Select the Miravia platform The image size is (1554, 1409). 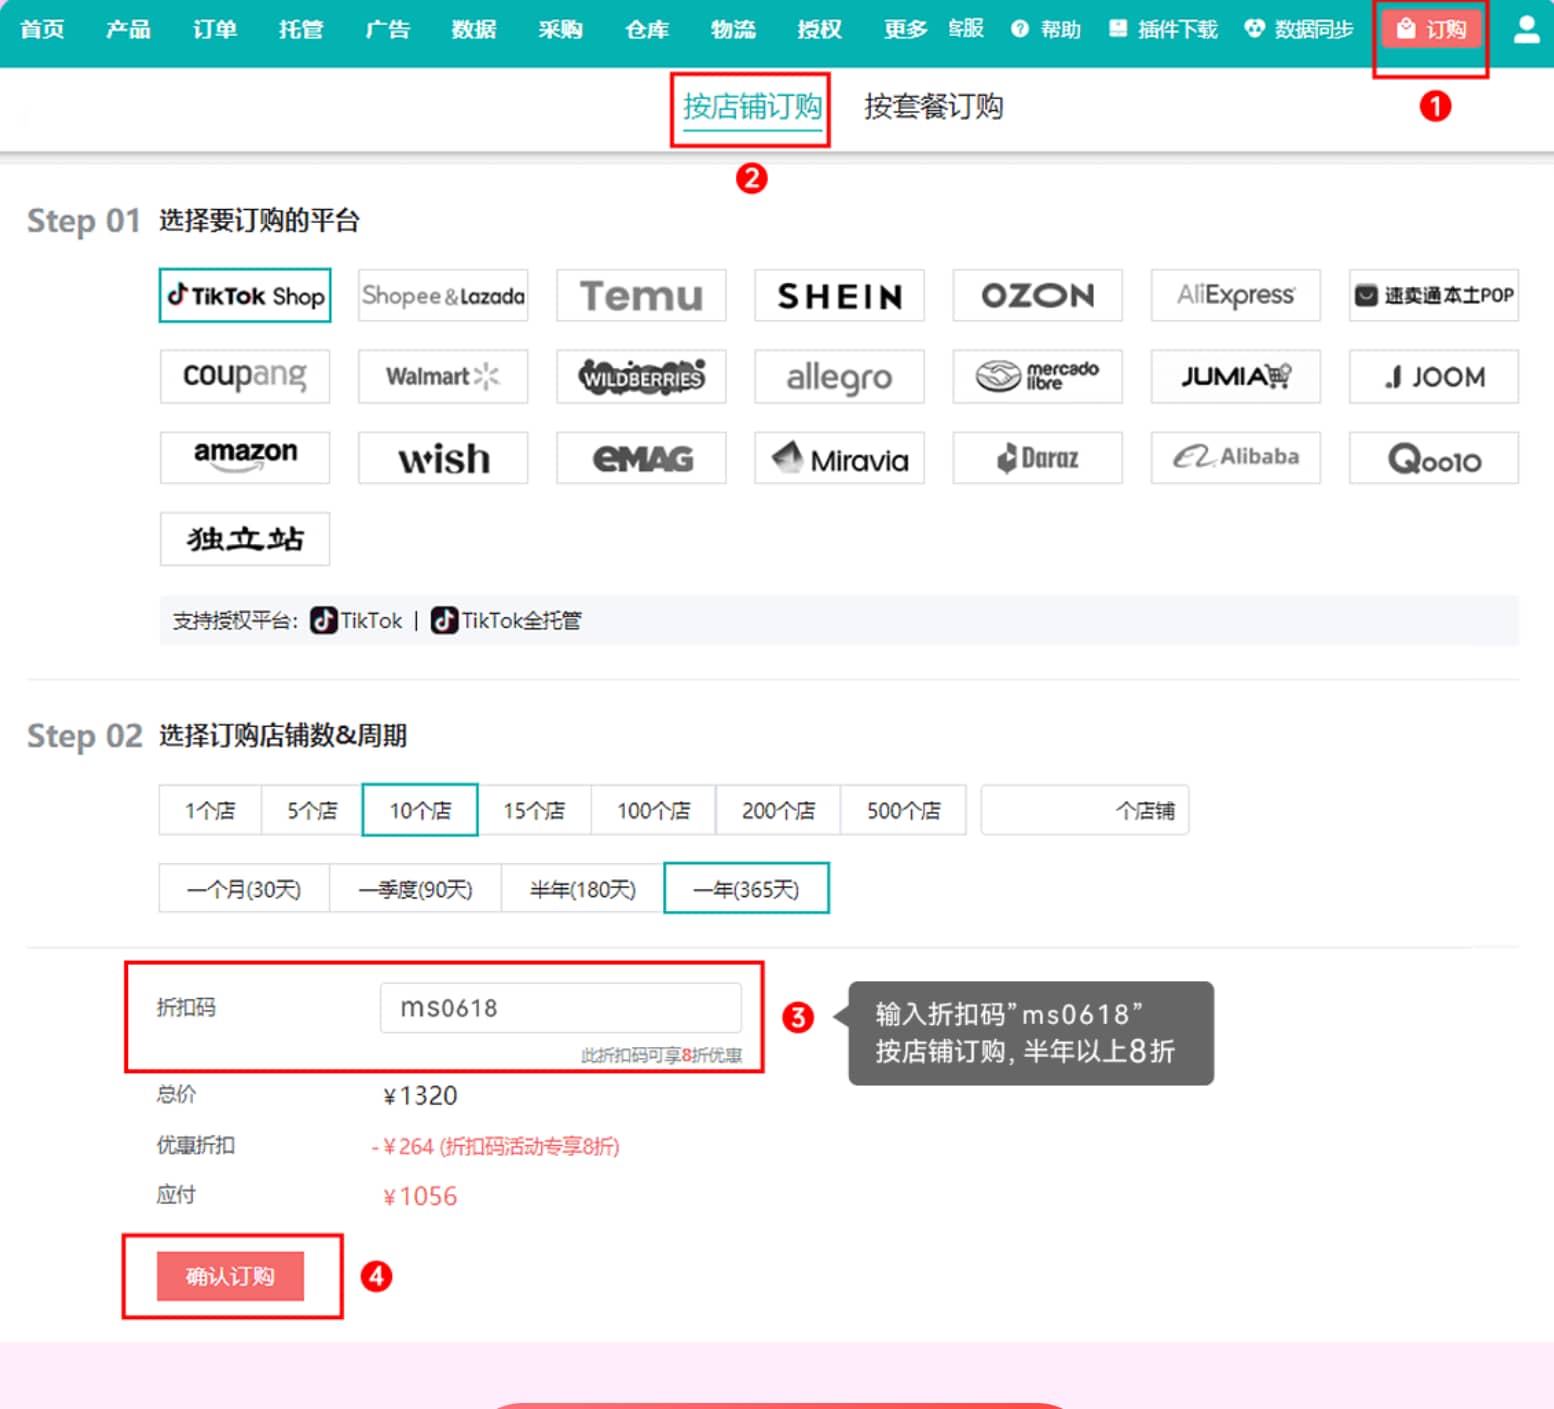(x=839, y=457)
